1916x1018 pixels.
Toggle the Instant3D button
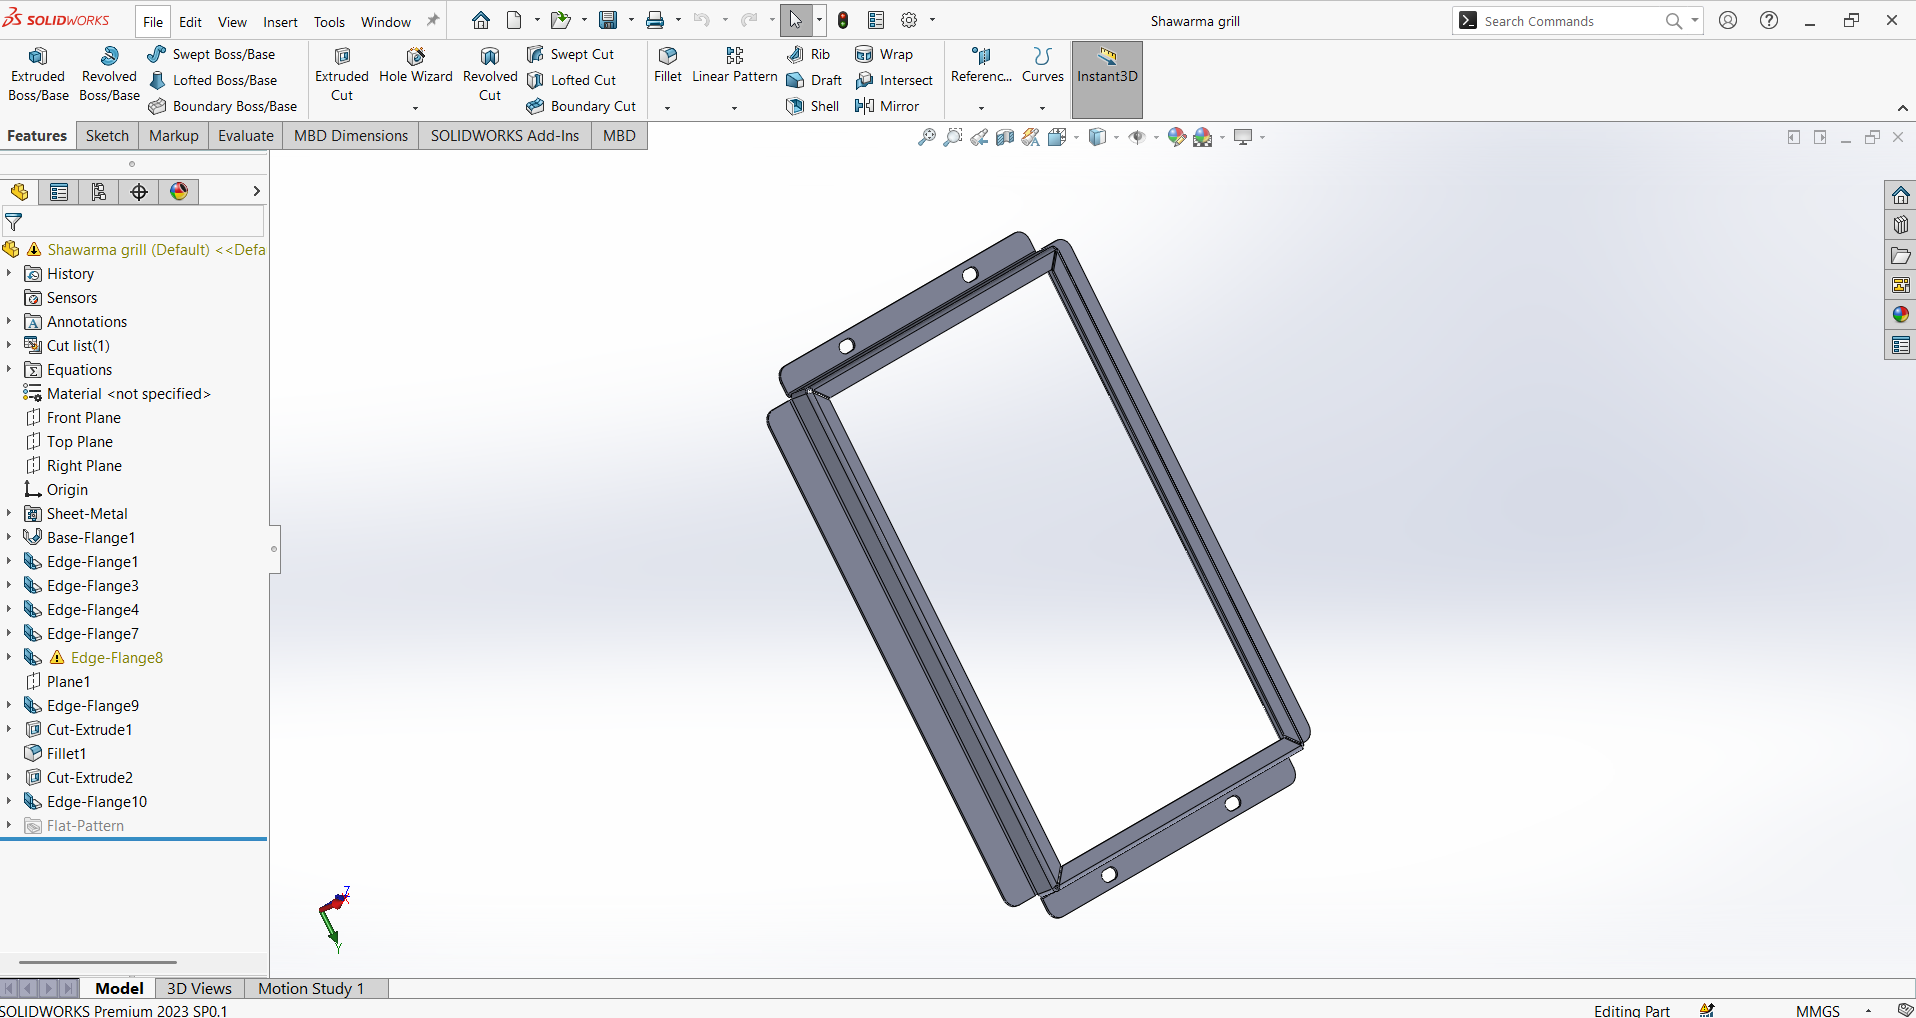1107,80
